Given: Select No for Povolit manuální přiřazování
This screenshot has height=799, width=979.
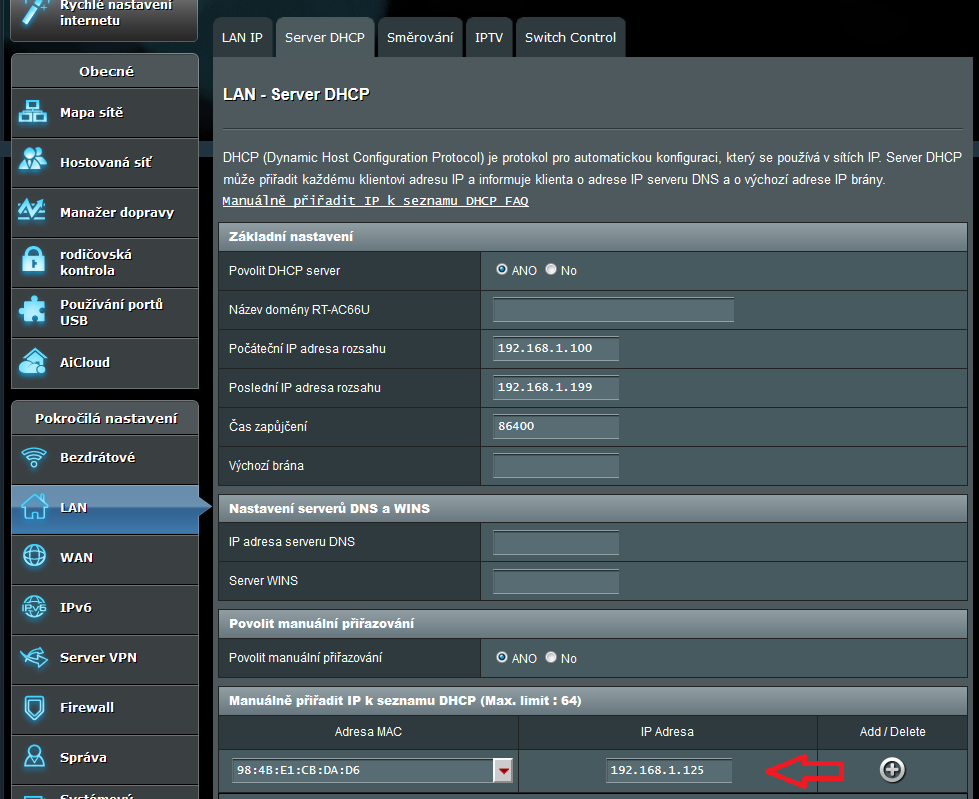Looking at the screenshot, I should coord(551,658).
